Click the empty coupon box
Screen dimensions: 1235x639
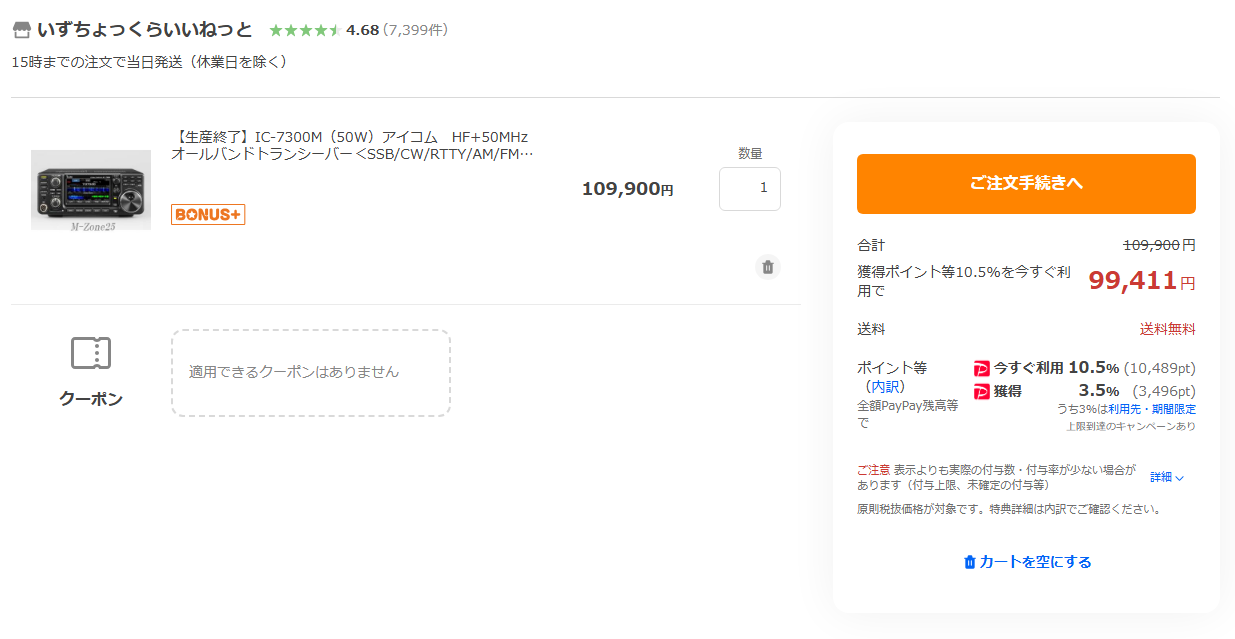click(310, 372)
